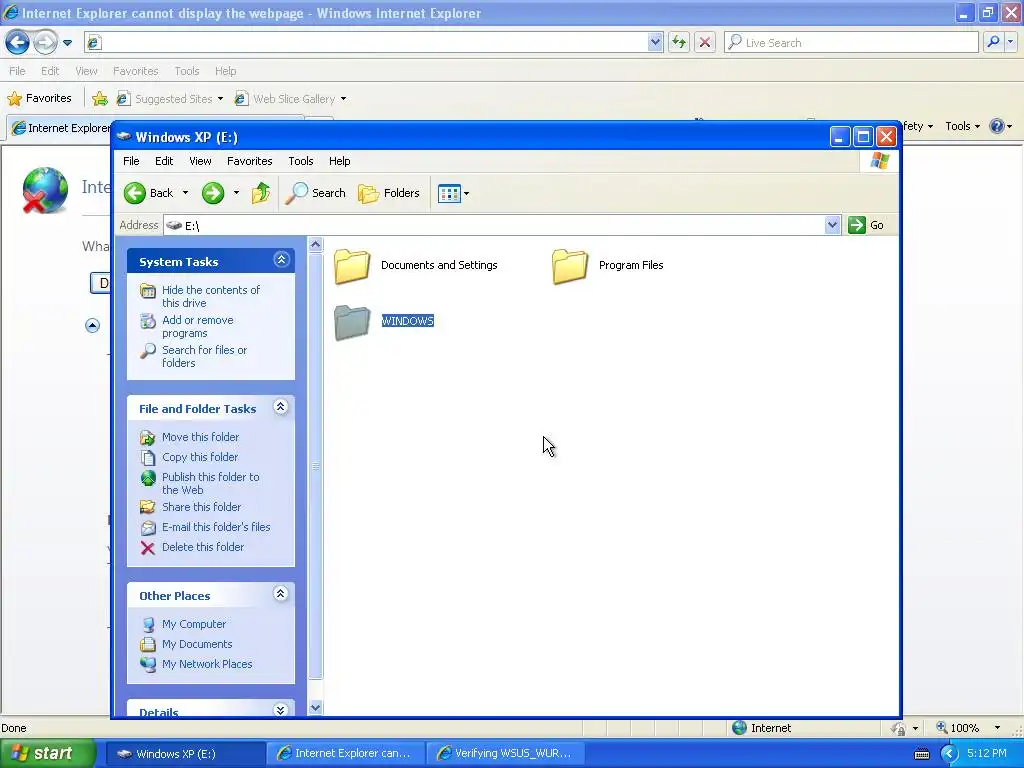Open File menu in Windows XP (E:) window
This screenshot has width=1024, height=768.
131,161
